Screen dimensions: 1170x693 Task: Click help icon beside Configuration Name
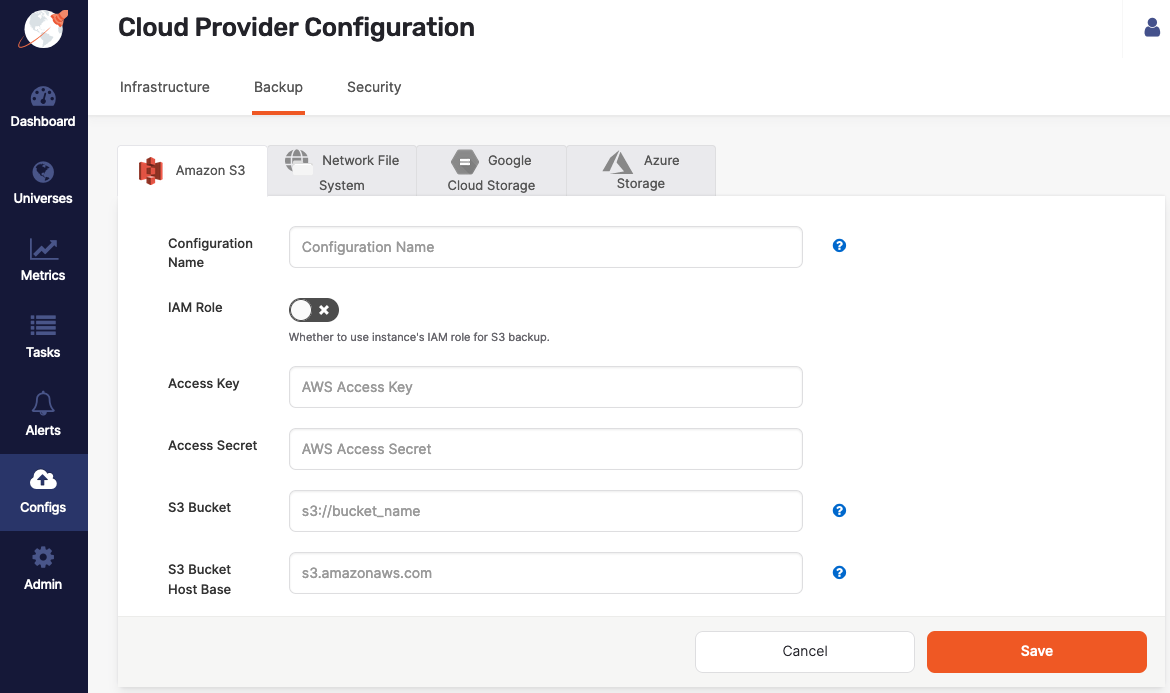(x=839, y=246)
